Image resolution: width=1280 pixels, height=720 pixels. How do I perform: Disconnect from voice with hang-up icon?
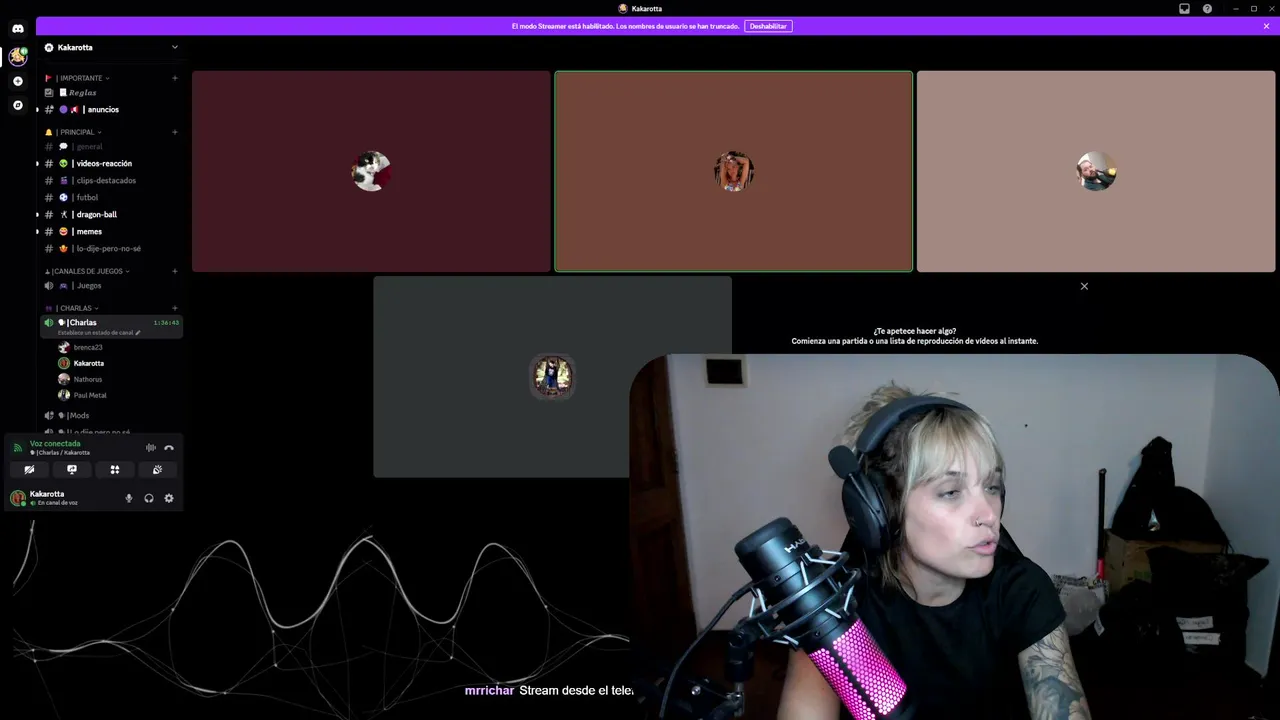coord(169,448)
